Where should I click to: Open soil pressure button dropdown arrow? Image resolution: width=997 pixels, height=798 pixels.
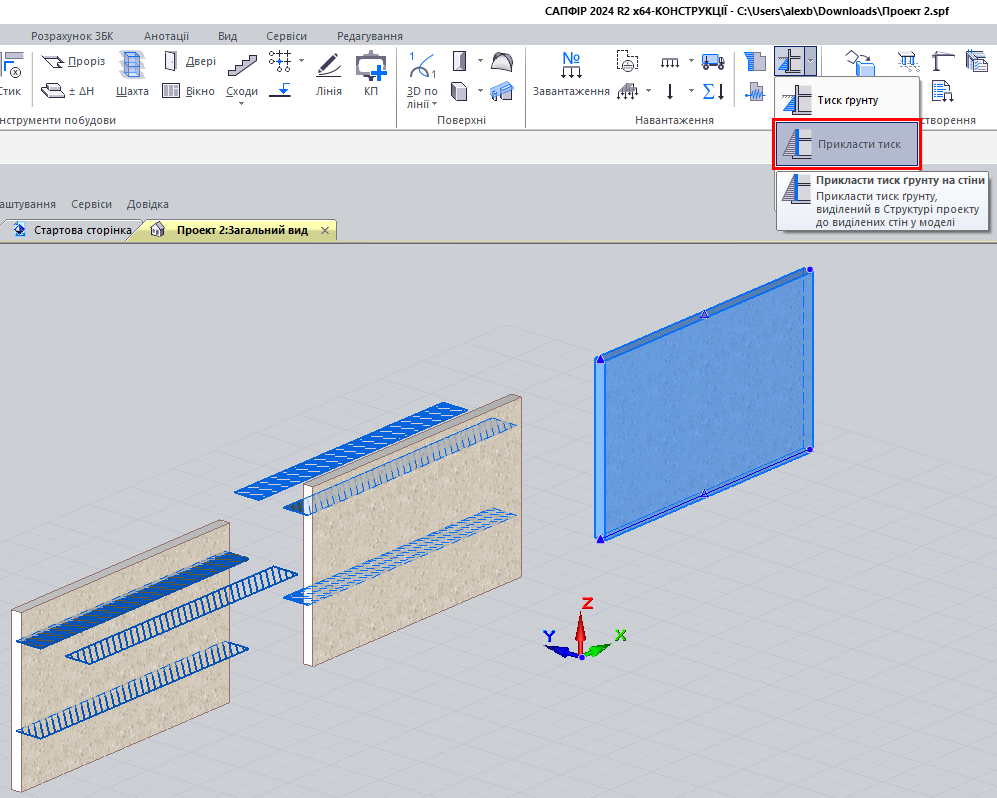point(809,61)
